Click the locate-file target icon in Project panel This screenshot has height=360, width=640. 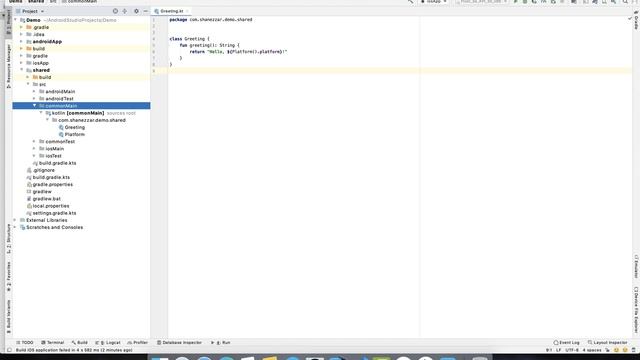[115, 11]
